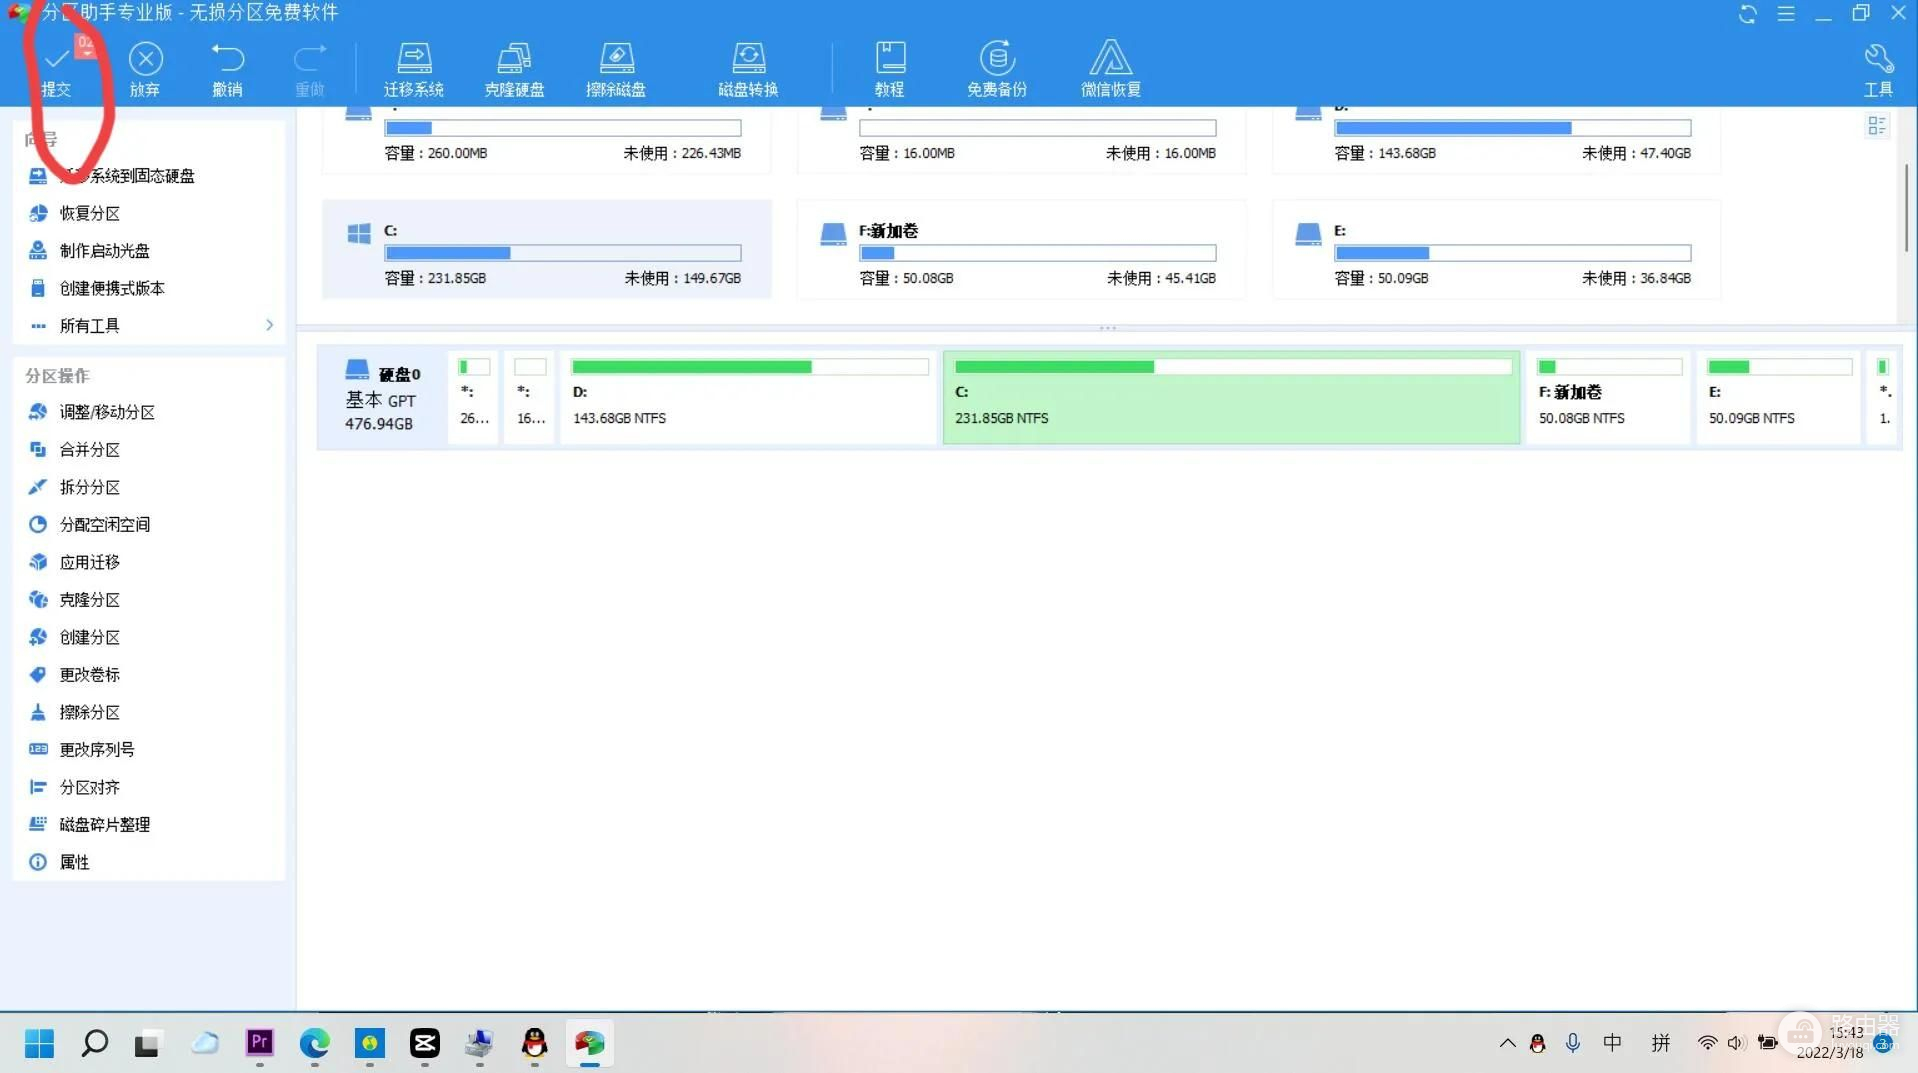Select C: 231.85GB NTFS block in disk map
This screenshot has height=1073, width=1918.
click(x=1232, y=397)
